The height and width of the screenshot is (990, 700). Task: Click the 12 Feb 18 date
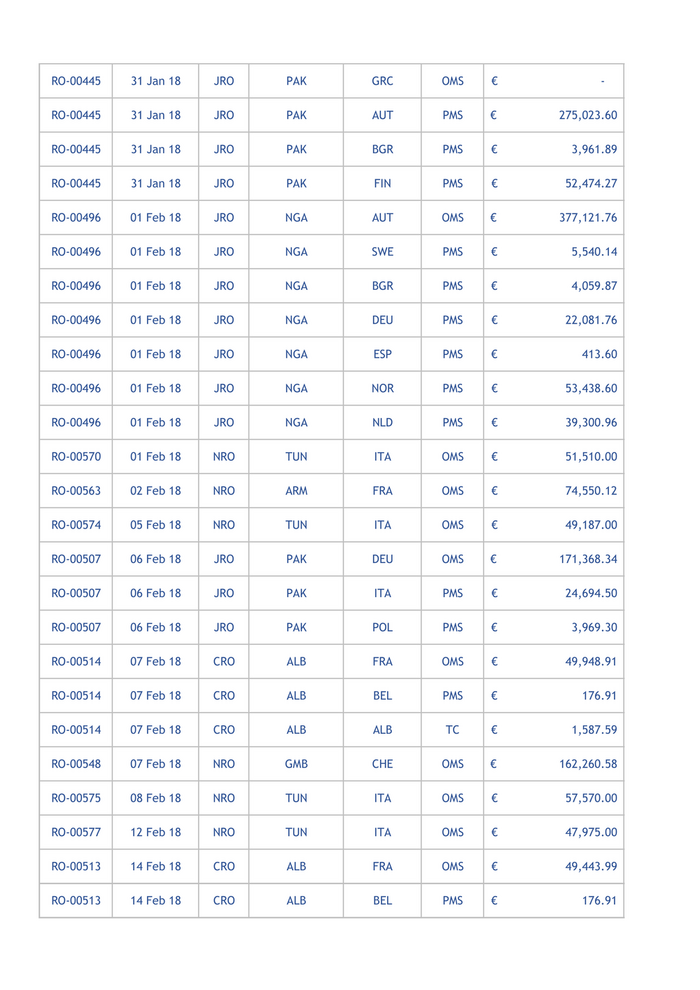(x=156, y=832)
